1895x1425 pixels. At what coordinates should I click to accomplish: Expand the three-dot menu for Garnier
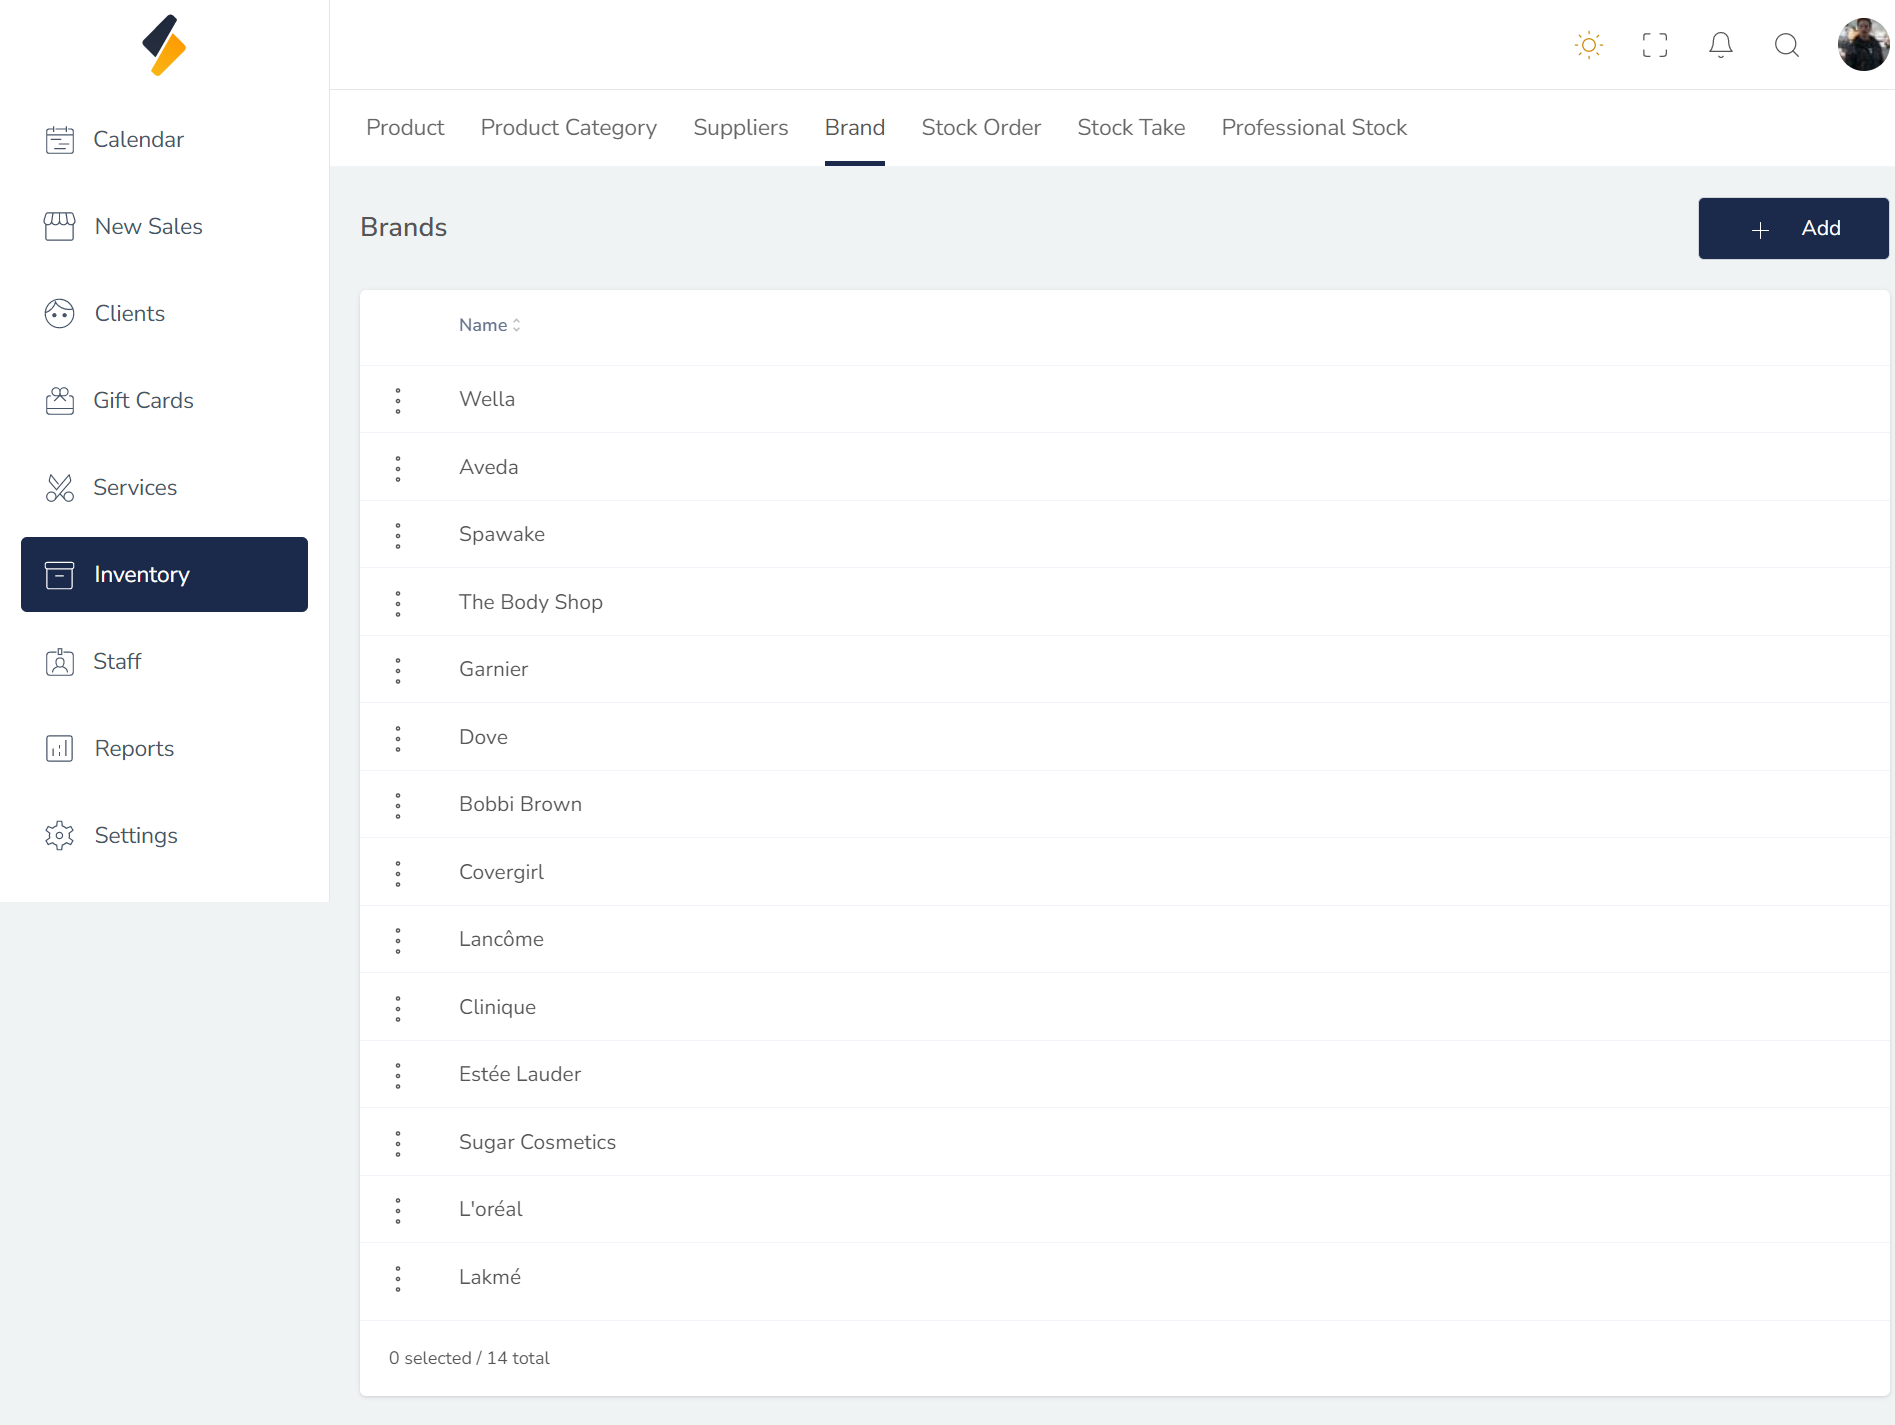(398, 671)
